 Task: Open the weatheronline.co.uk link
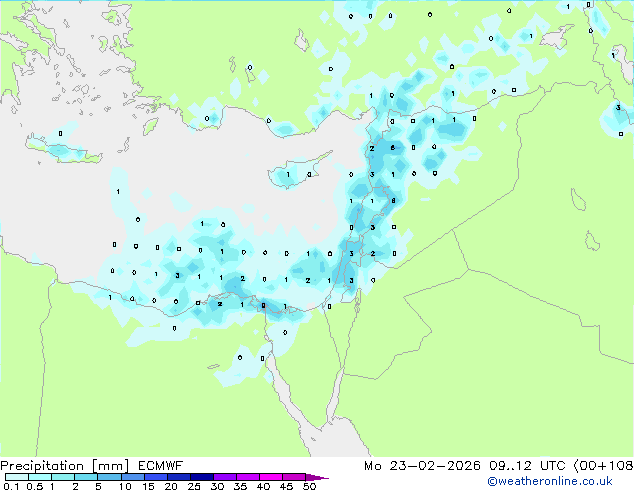[550, 481]
